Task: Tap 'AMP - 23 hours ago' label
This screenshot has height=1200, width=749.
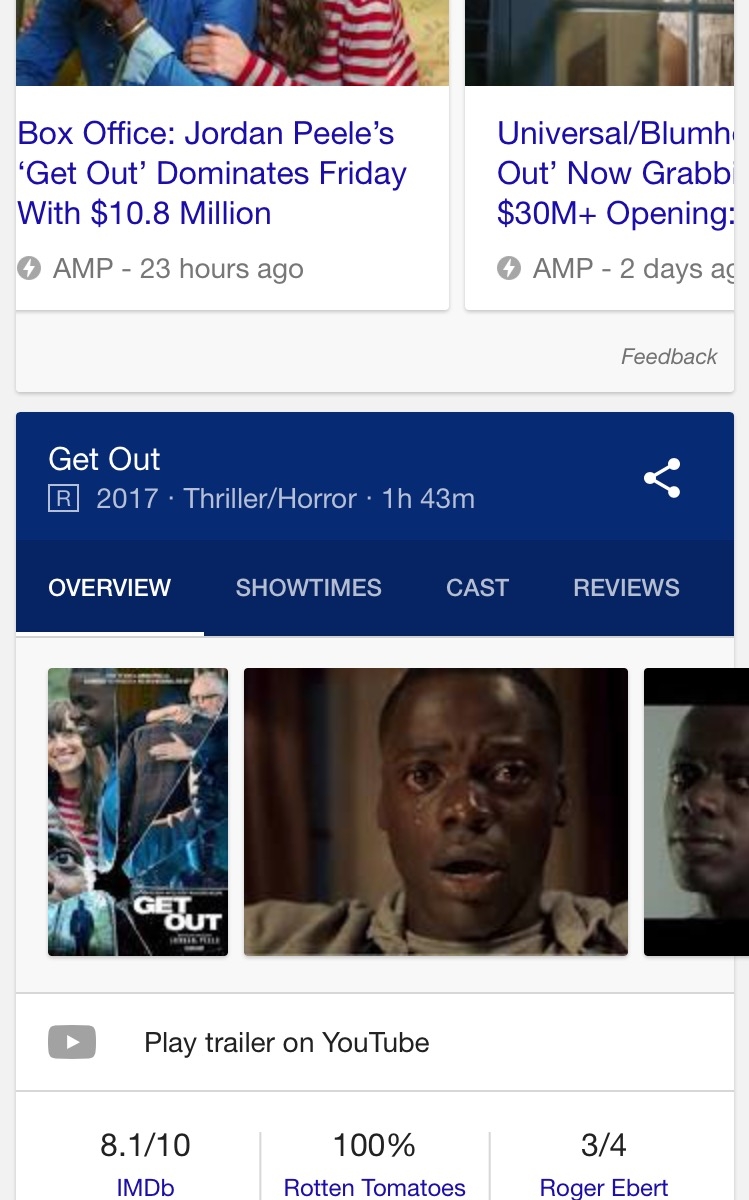Action: click(177, 268)
